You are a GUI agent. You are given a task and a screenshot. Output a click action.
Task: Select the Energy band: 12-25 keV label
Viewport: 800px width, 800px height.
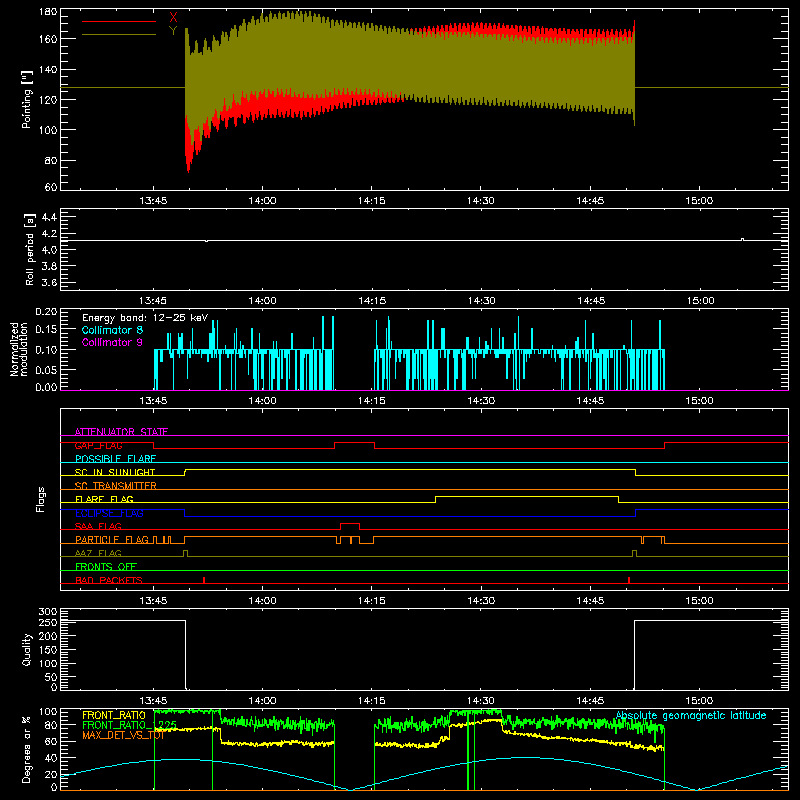click(x=145, y=318)
